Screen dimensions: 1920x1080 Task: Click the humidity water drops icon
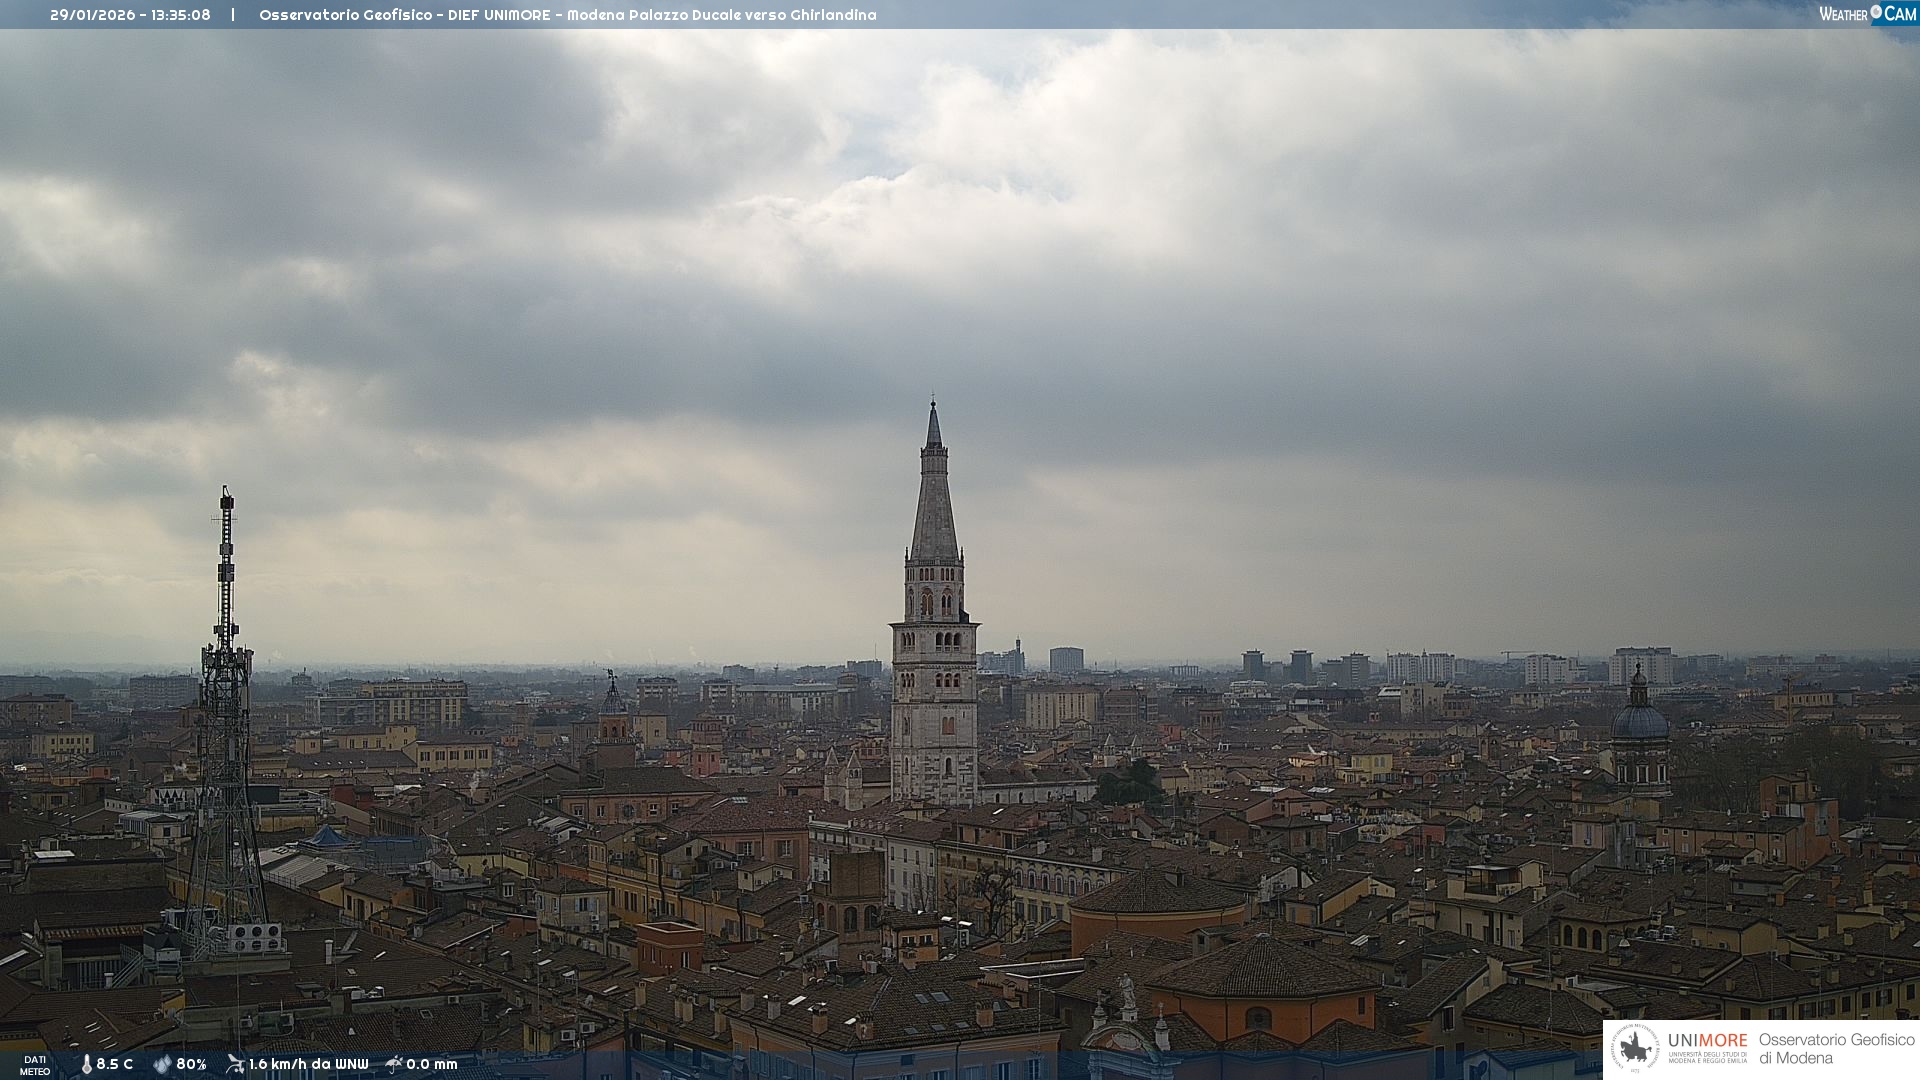(x=162, y=1064)
